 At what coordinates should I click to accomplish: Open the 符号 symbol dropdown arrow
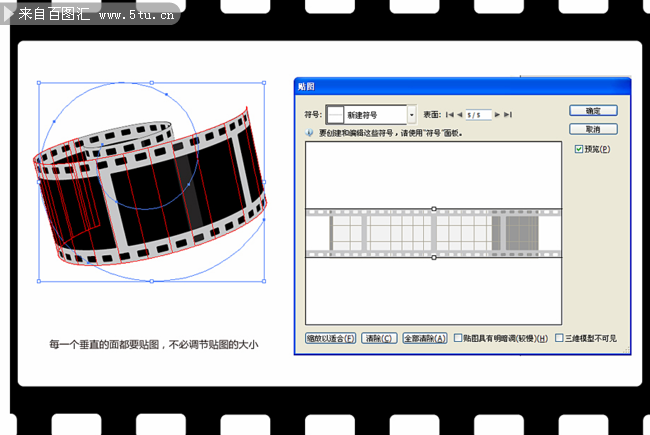[x=411, y=115]
